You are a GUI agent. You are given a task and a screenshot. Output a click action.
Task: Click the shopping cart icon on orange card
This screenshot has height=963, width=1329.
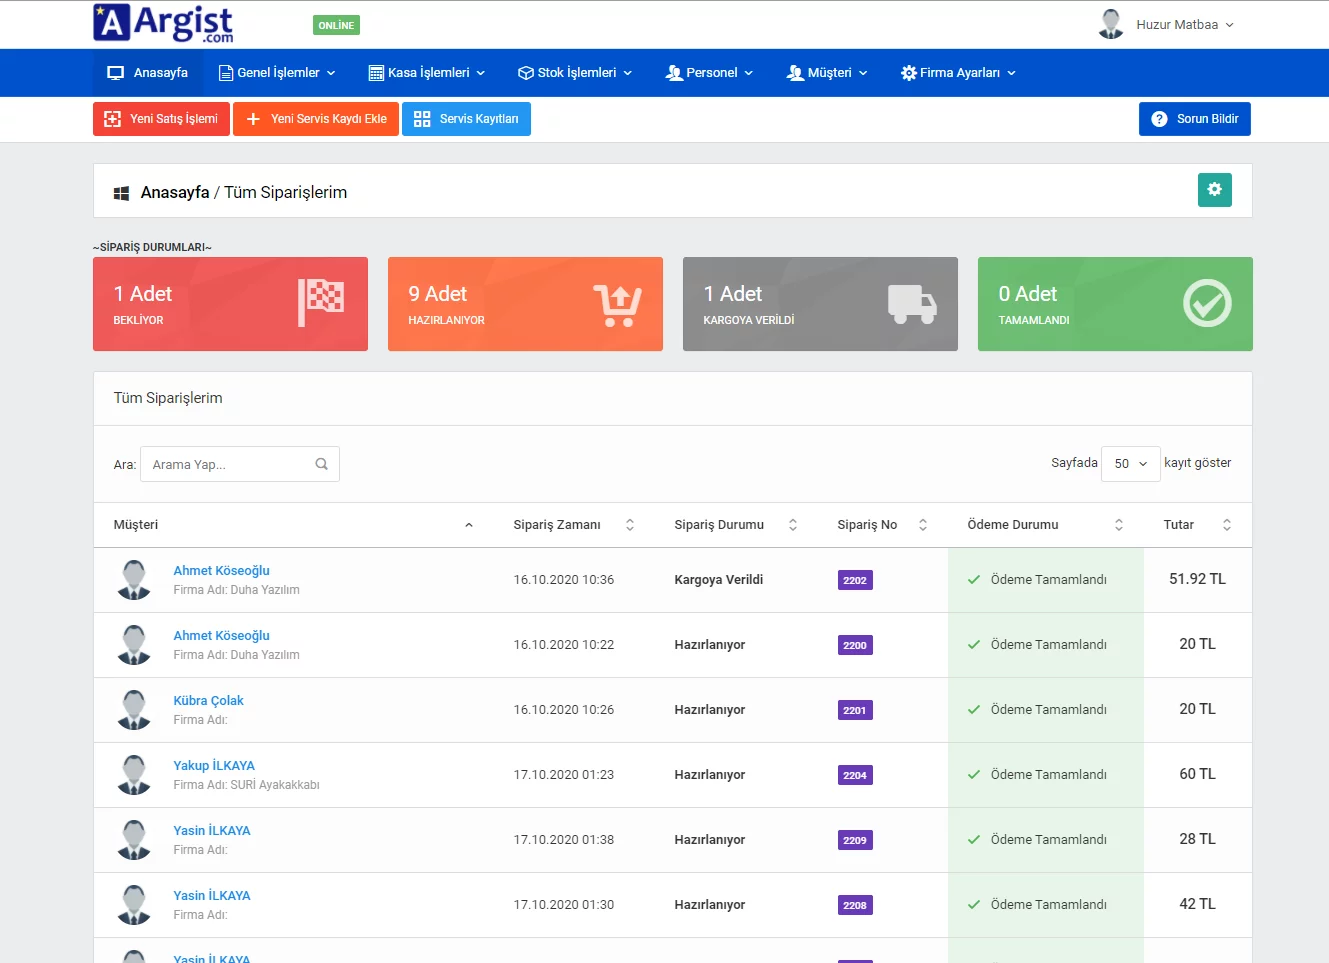pos(617,304)
